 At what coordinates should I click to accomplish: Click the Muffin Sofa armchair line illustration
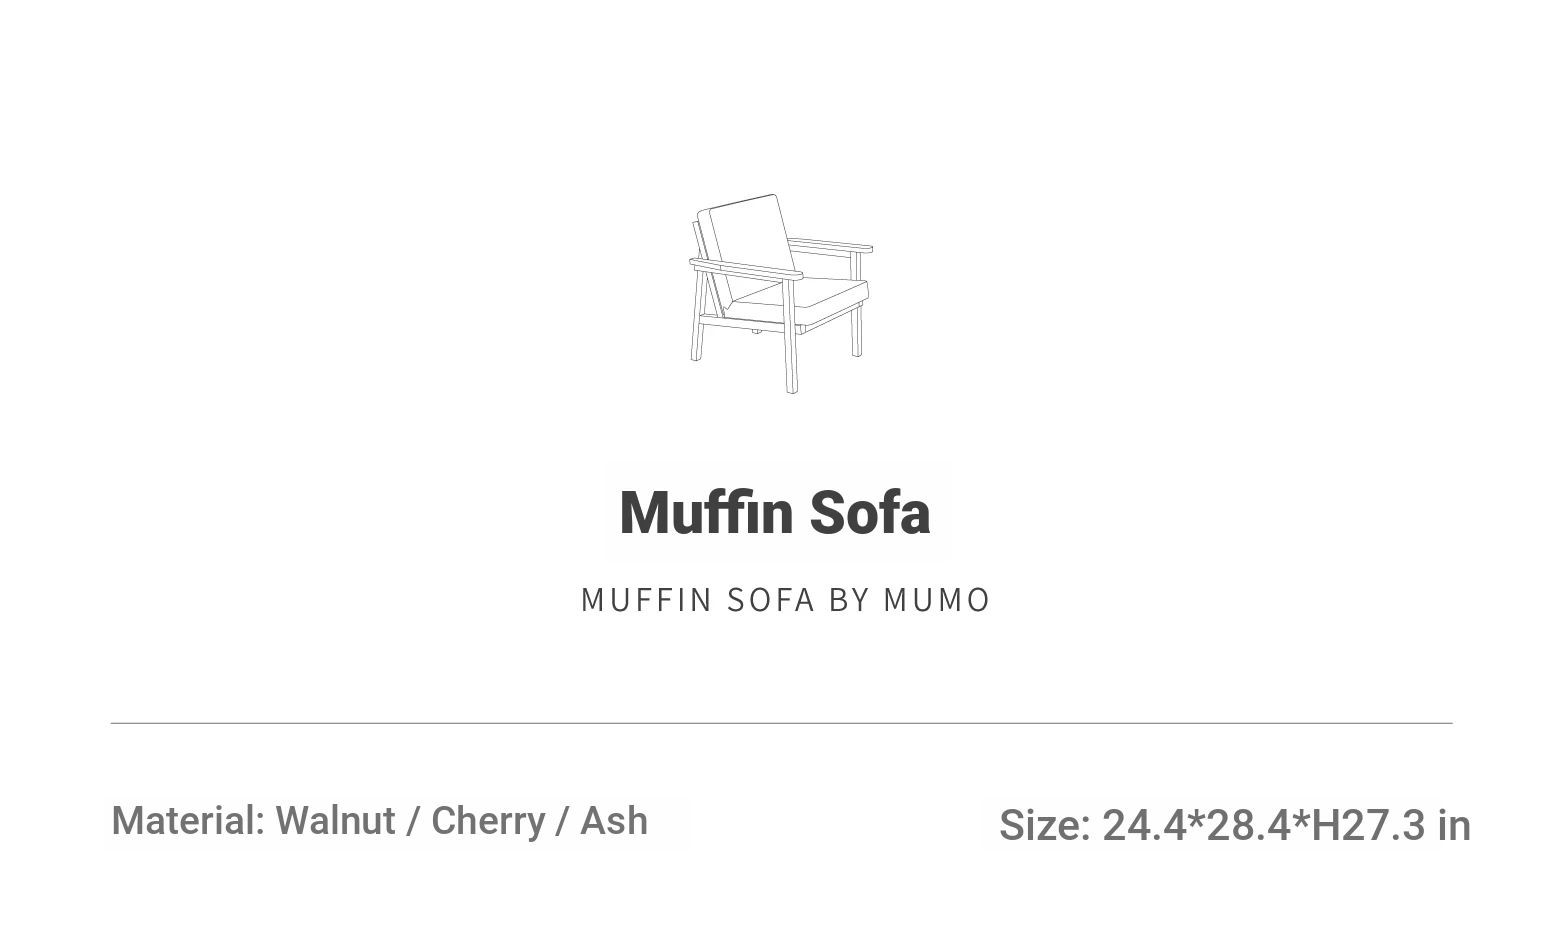click(780, 294)
